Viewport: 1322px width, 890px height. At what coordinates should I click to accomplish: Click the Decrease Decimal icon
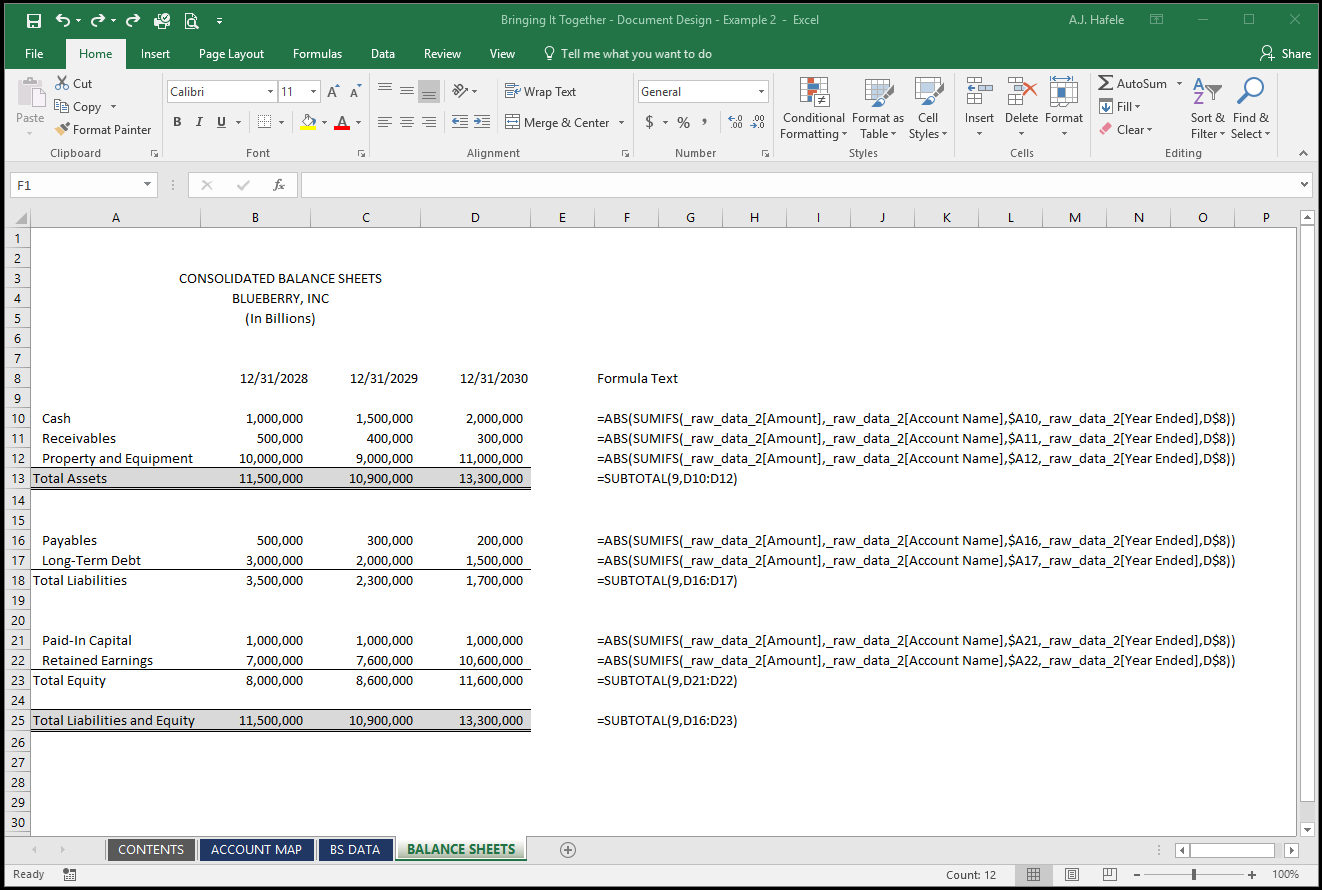(x=758, y=122)
